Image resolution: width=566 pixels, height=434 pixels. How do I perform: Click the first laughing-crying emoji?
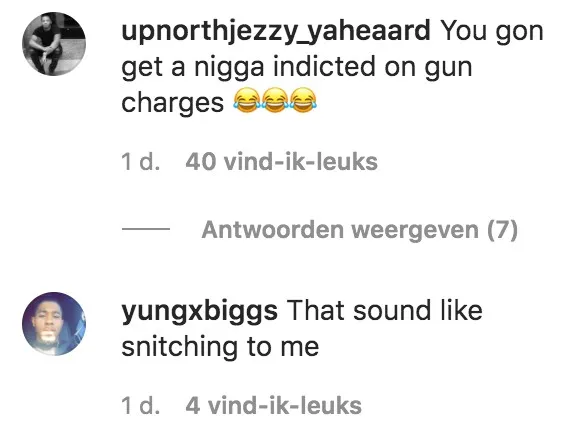coord(247,100)
